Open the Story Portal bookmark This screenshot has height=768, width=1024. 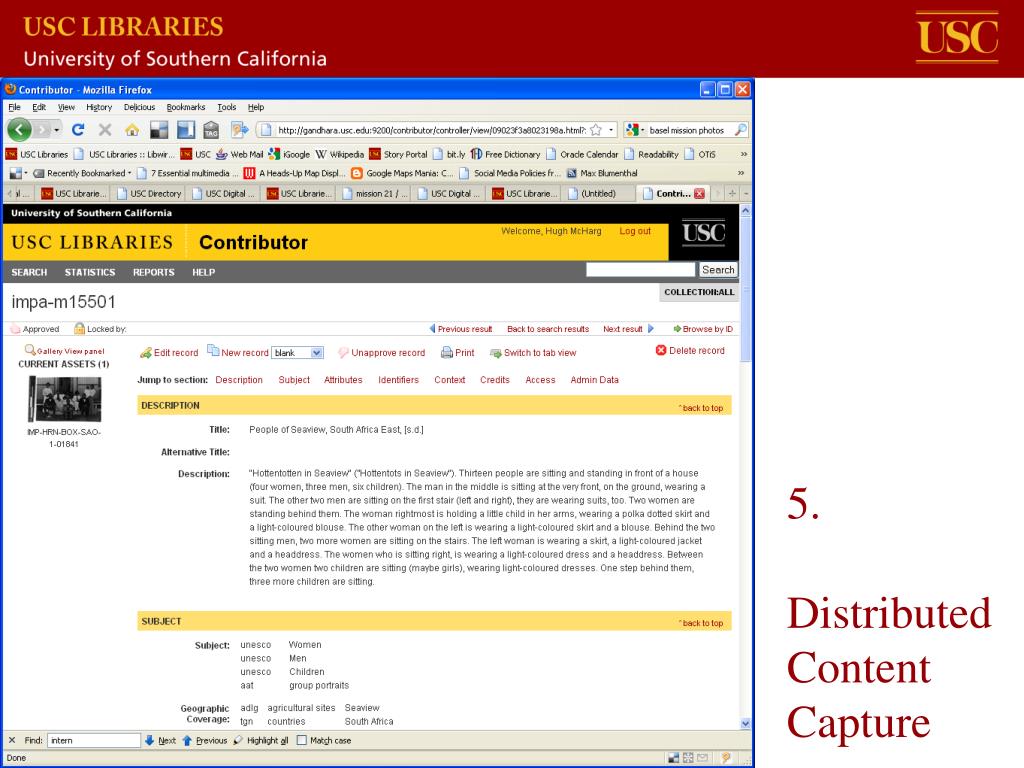click(x=398, y=154)
